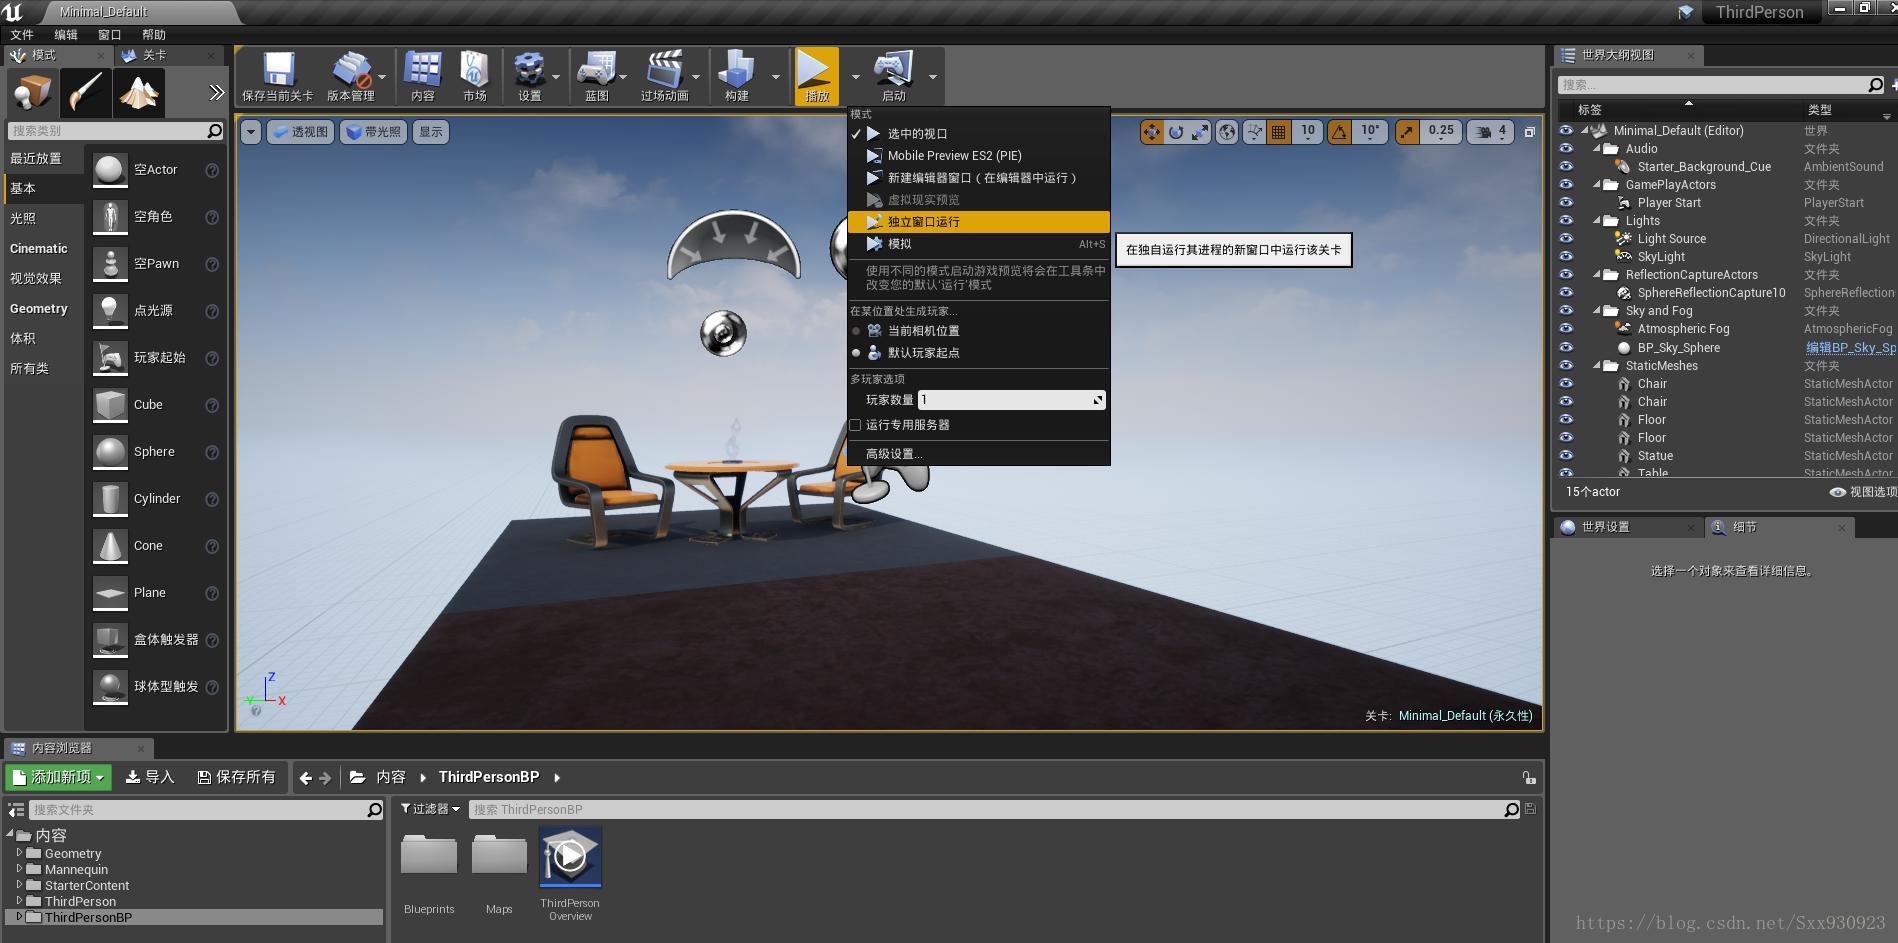
Task: Select the 点光源 placement icon
Action: (x=110, y=310)
